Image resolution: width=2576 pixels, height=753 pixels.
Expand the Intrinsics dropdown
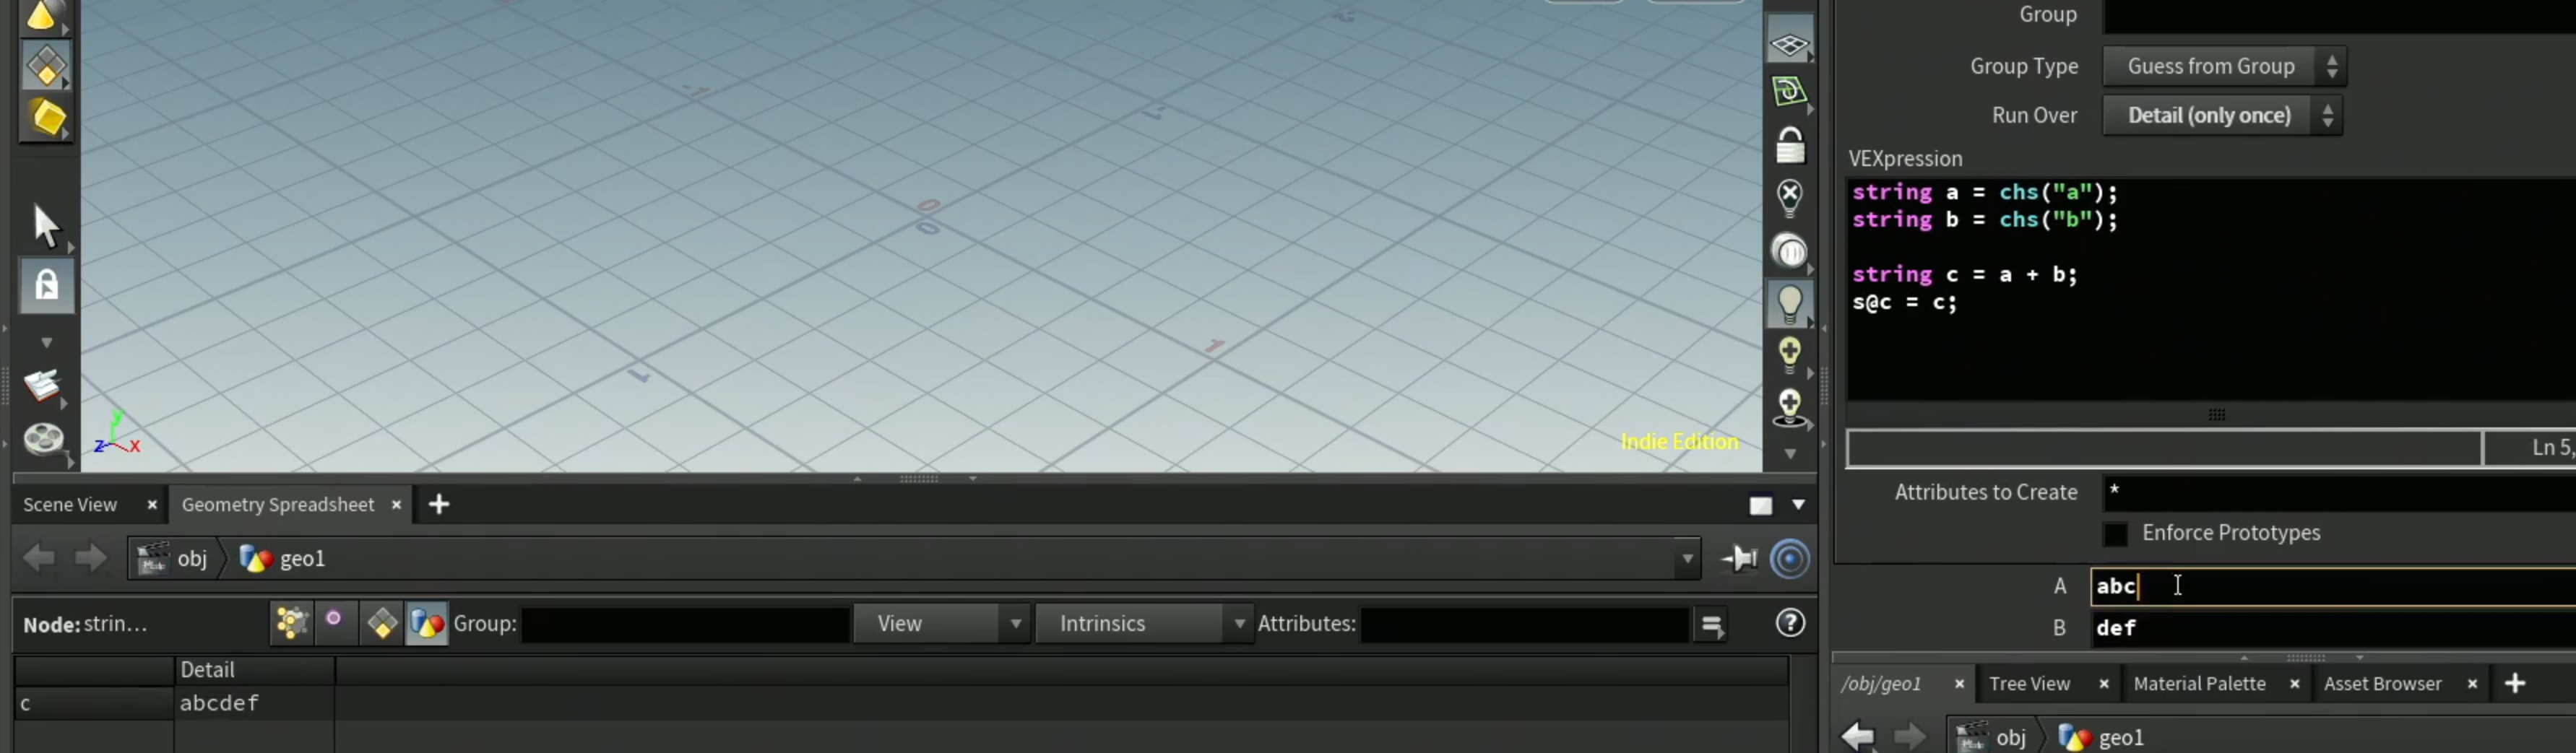1144,623
